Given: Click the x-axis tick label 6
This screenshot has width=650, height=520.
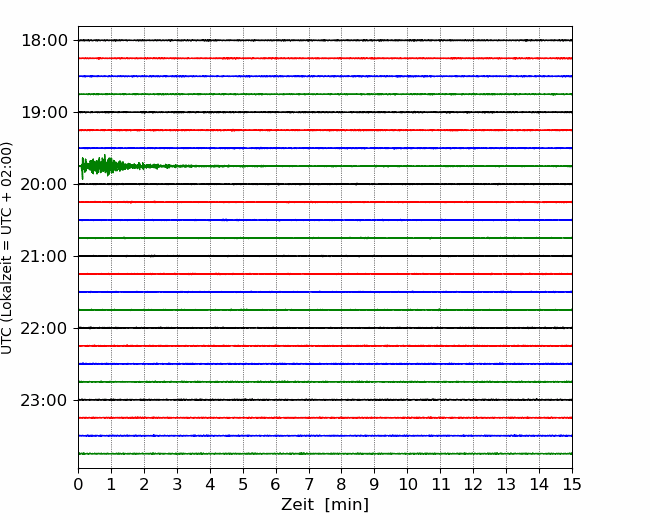Looking at the screenshot, I should [276, 484].
